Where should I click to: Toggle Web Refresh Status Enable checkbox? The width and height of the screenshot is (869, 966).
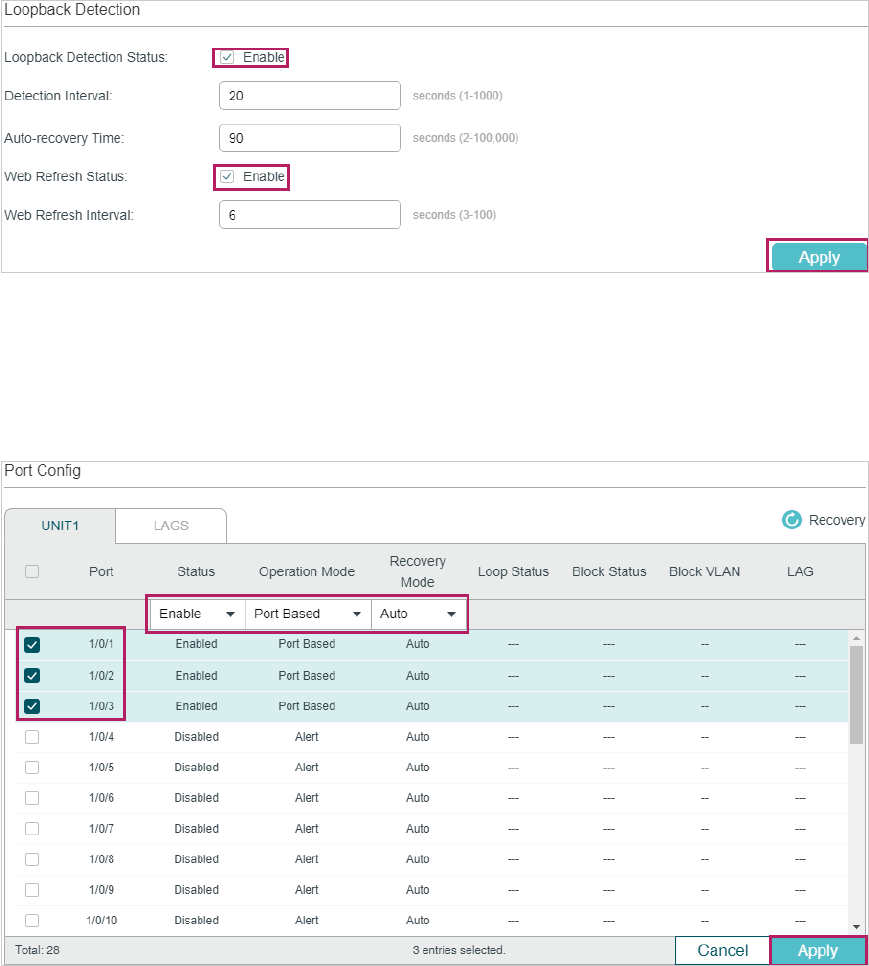point(227,177)
